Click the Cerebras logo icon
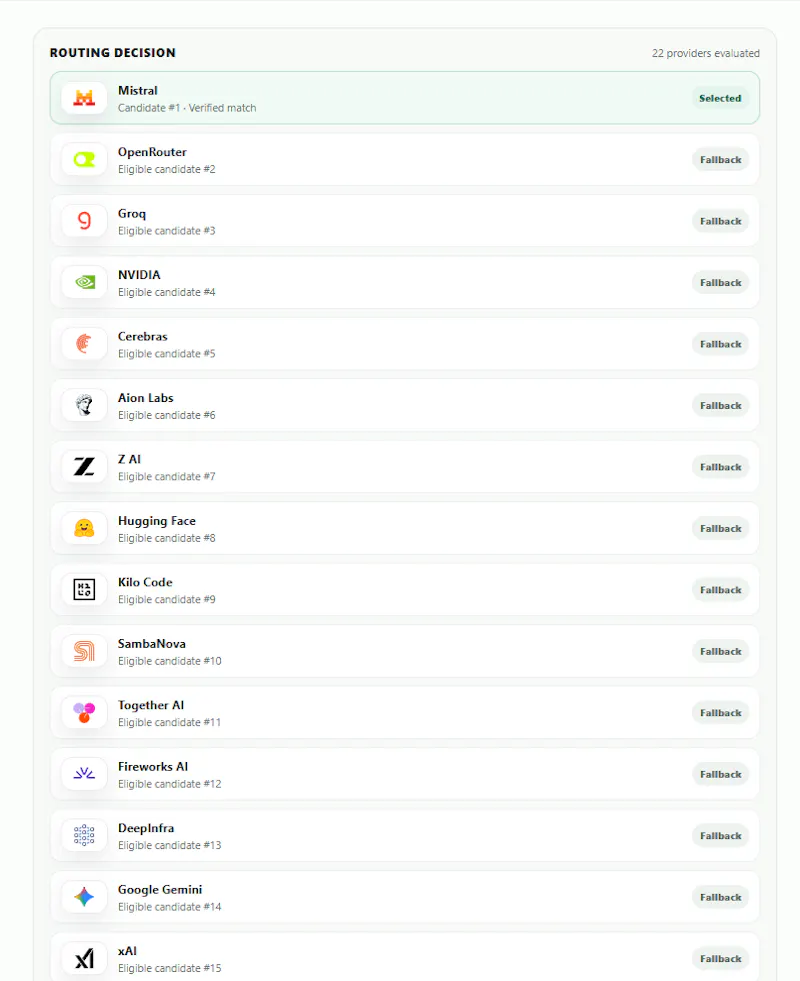The height and width of the screenshot is (981, 800). (x=84, y=344)
